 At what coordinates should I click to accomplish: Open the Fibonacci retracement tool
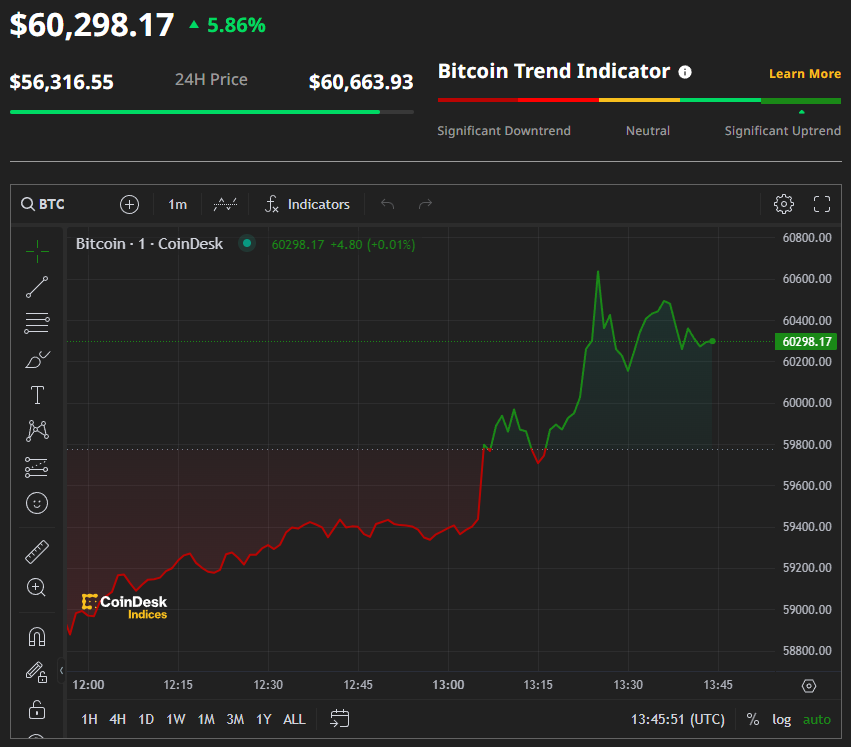point(37,323)
